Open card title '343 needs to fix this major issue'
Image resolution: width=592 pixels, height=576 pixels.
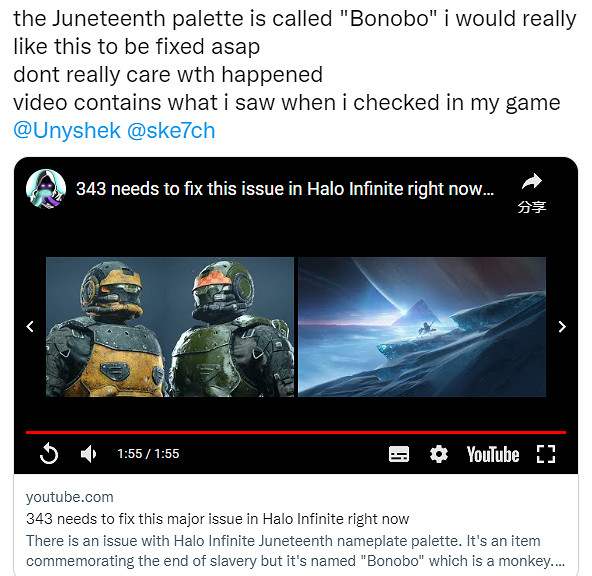pos(217,519)
